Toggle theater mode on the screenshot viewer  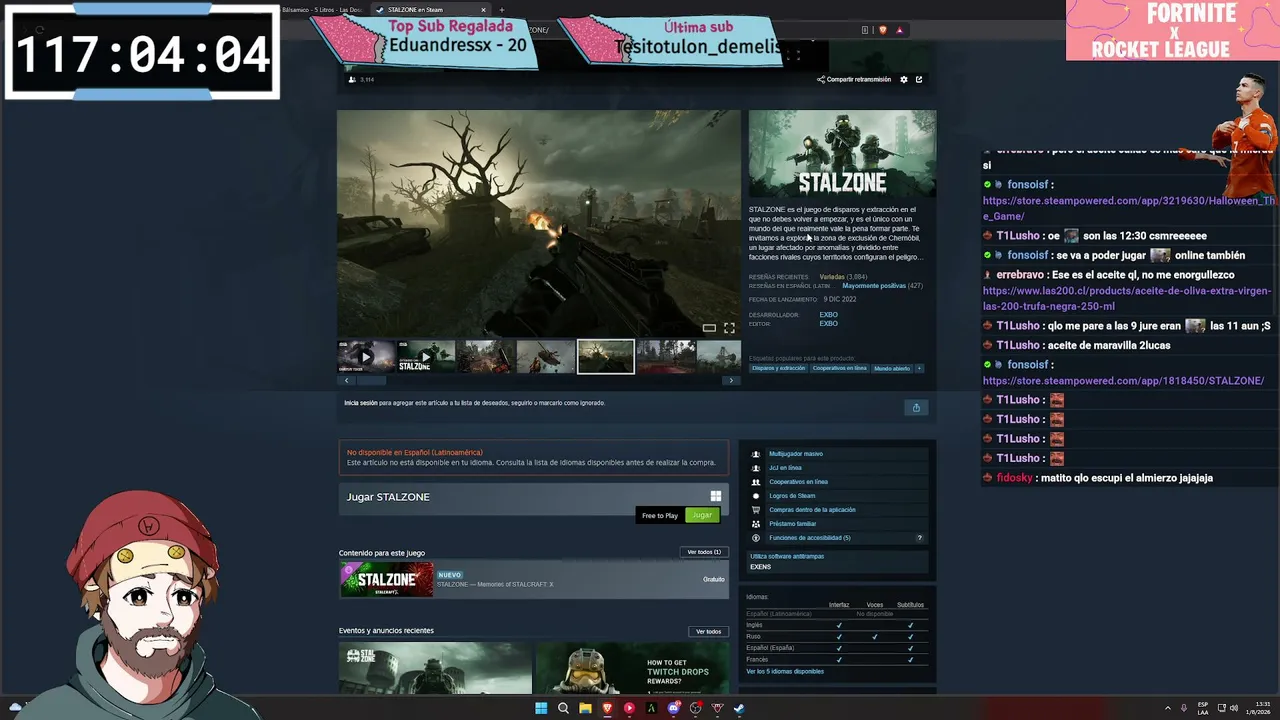709,328
